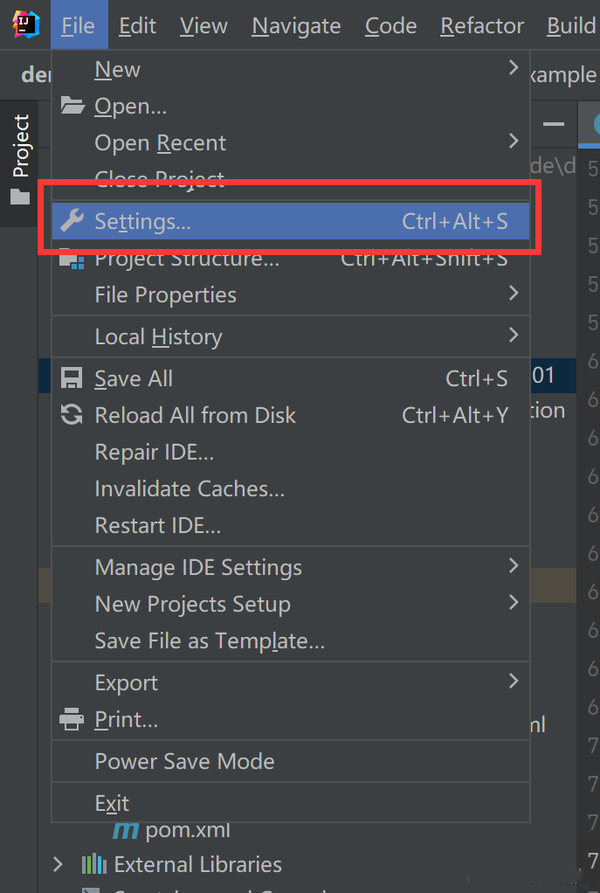This screenshot has width=600, height=893.
Task: Click the Project Structure icon
Action: click(72, 260)
